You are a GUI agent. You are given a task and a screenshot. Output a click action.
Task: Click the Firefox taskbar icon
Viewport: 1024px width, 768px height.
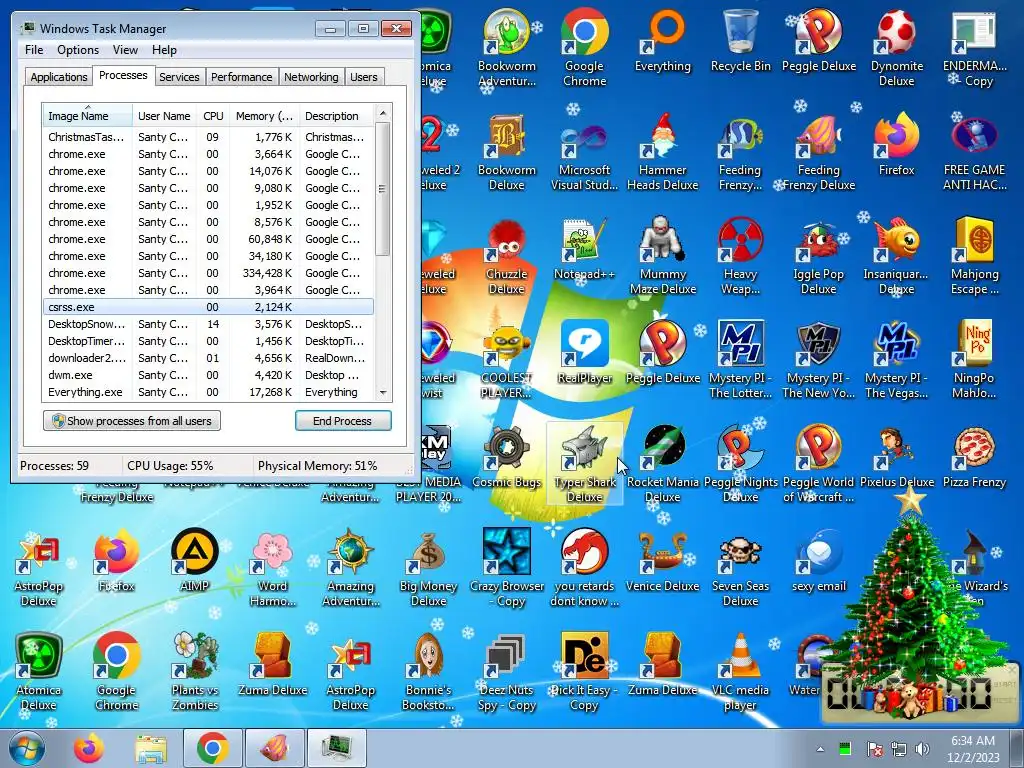(x=88, y=748)
